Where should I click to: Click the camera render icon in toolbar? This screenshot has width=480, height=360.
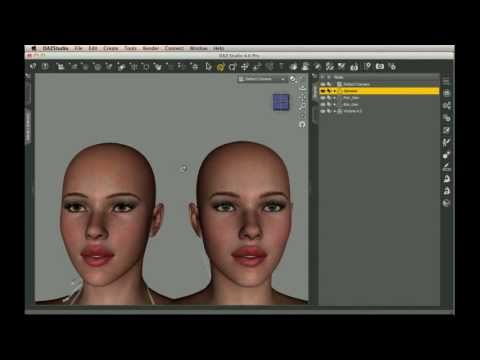(x=380, y=67)
